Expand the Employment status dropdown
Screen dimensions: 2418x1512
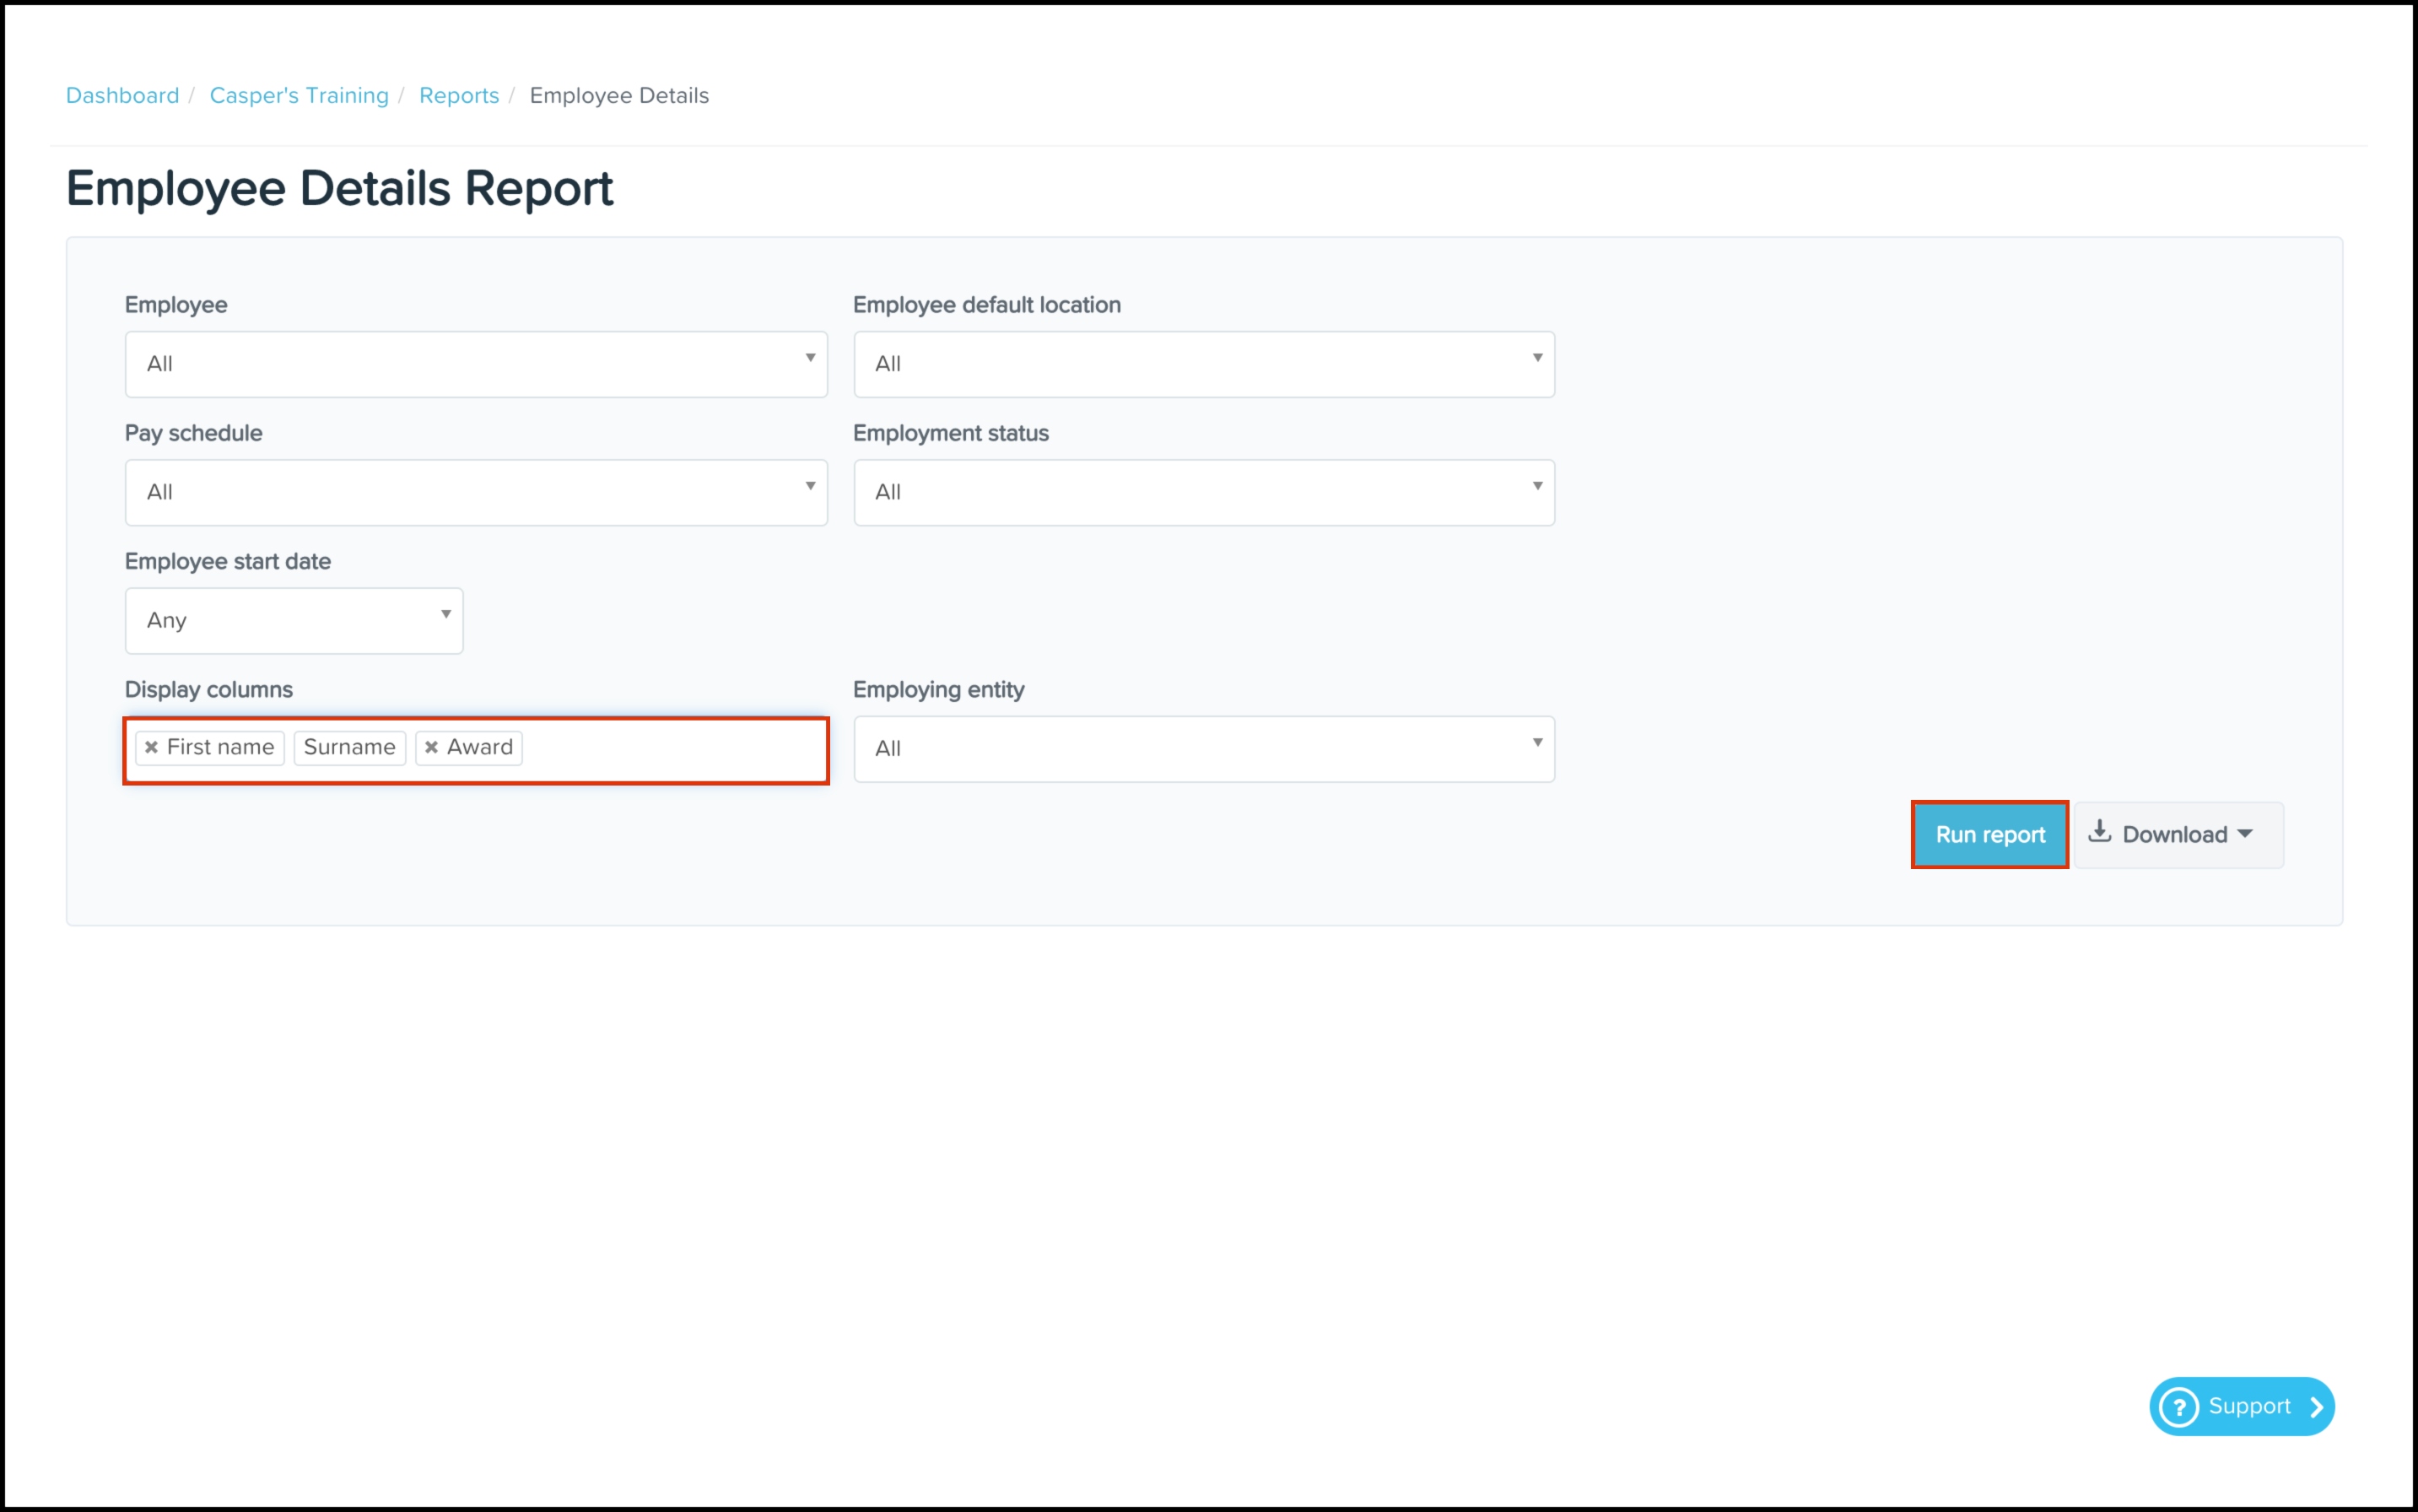point(1203,492)
